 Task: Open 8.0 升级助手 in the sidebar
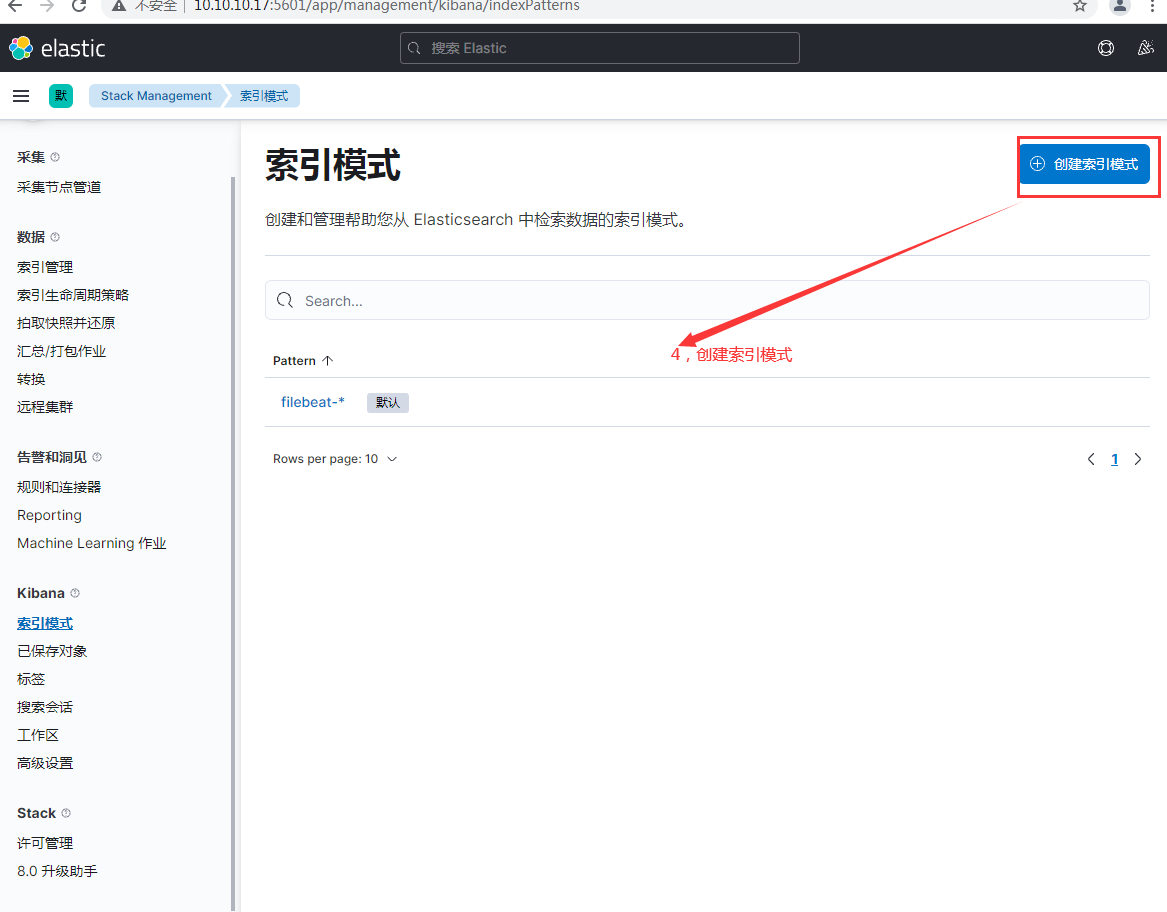click(57, 872)
